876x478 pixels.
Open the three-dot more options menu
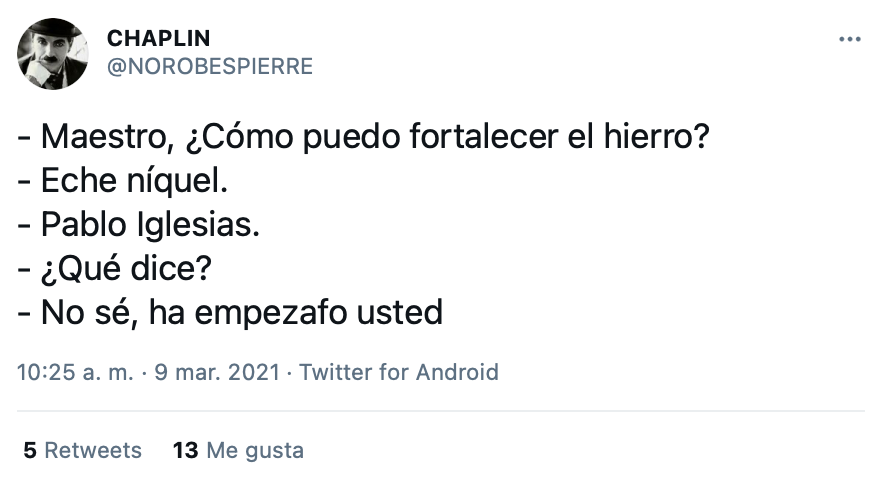pos(849,40)
